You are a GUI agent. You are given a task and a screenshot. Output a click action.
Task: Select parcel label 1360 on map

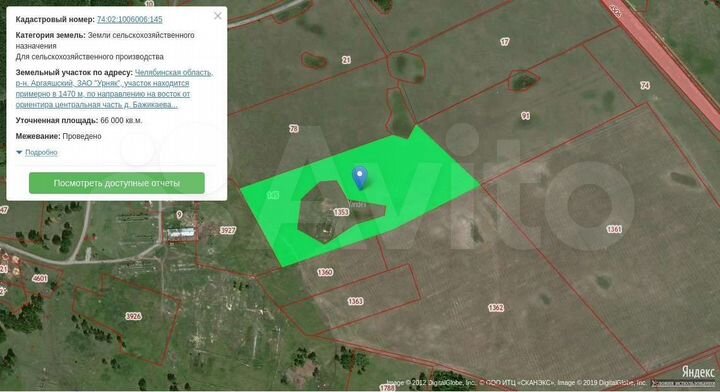pos(325,272)
